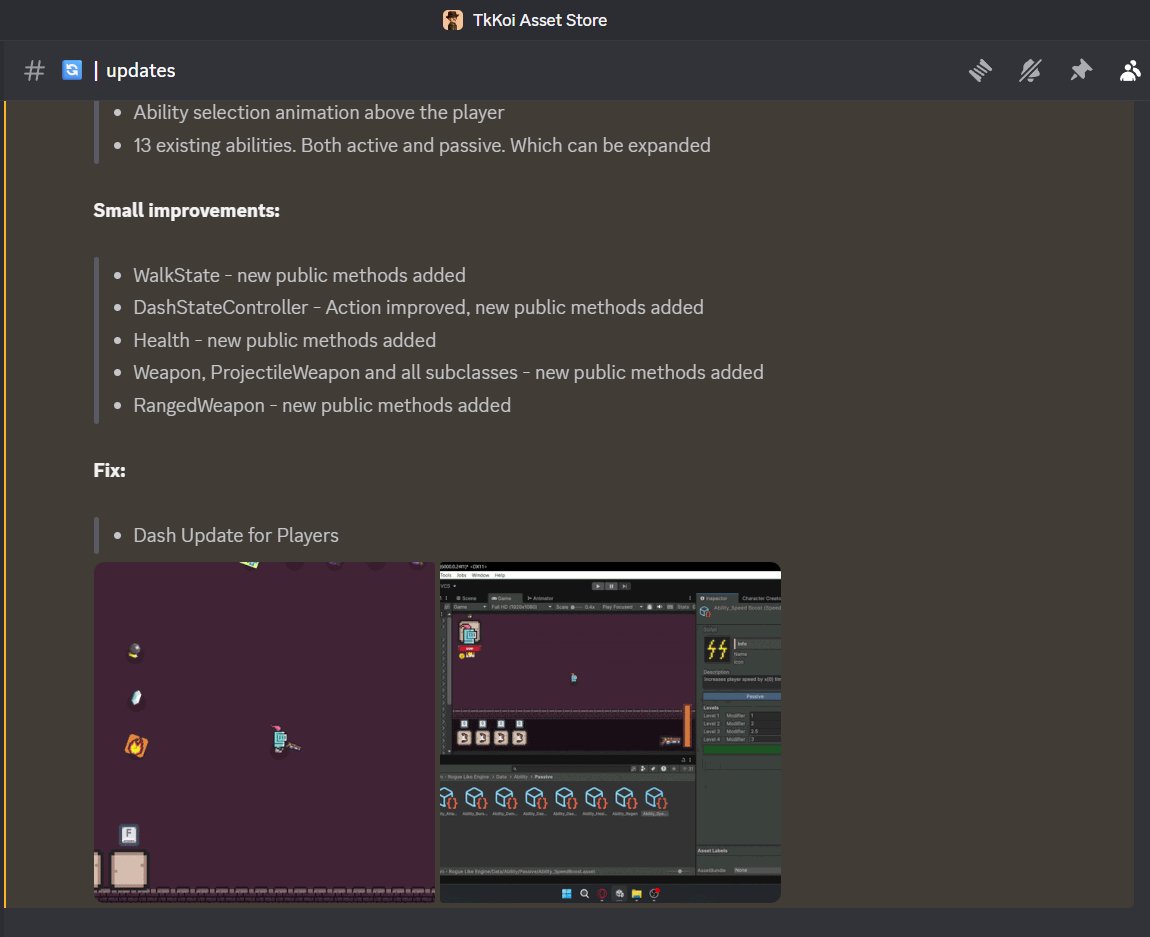
Task: Open pinned messages with the pin icon
Action: (x=1080, y=70)
